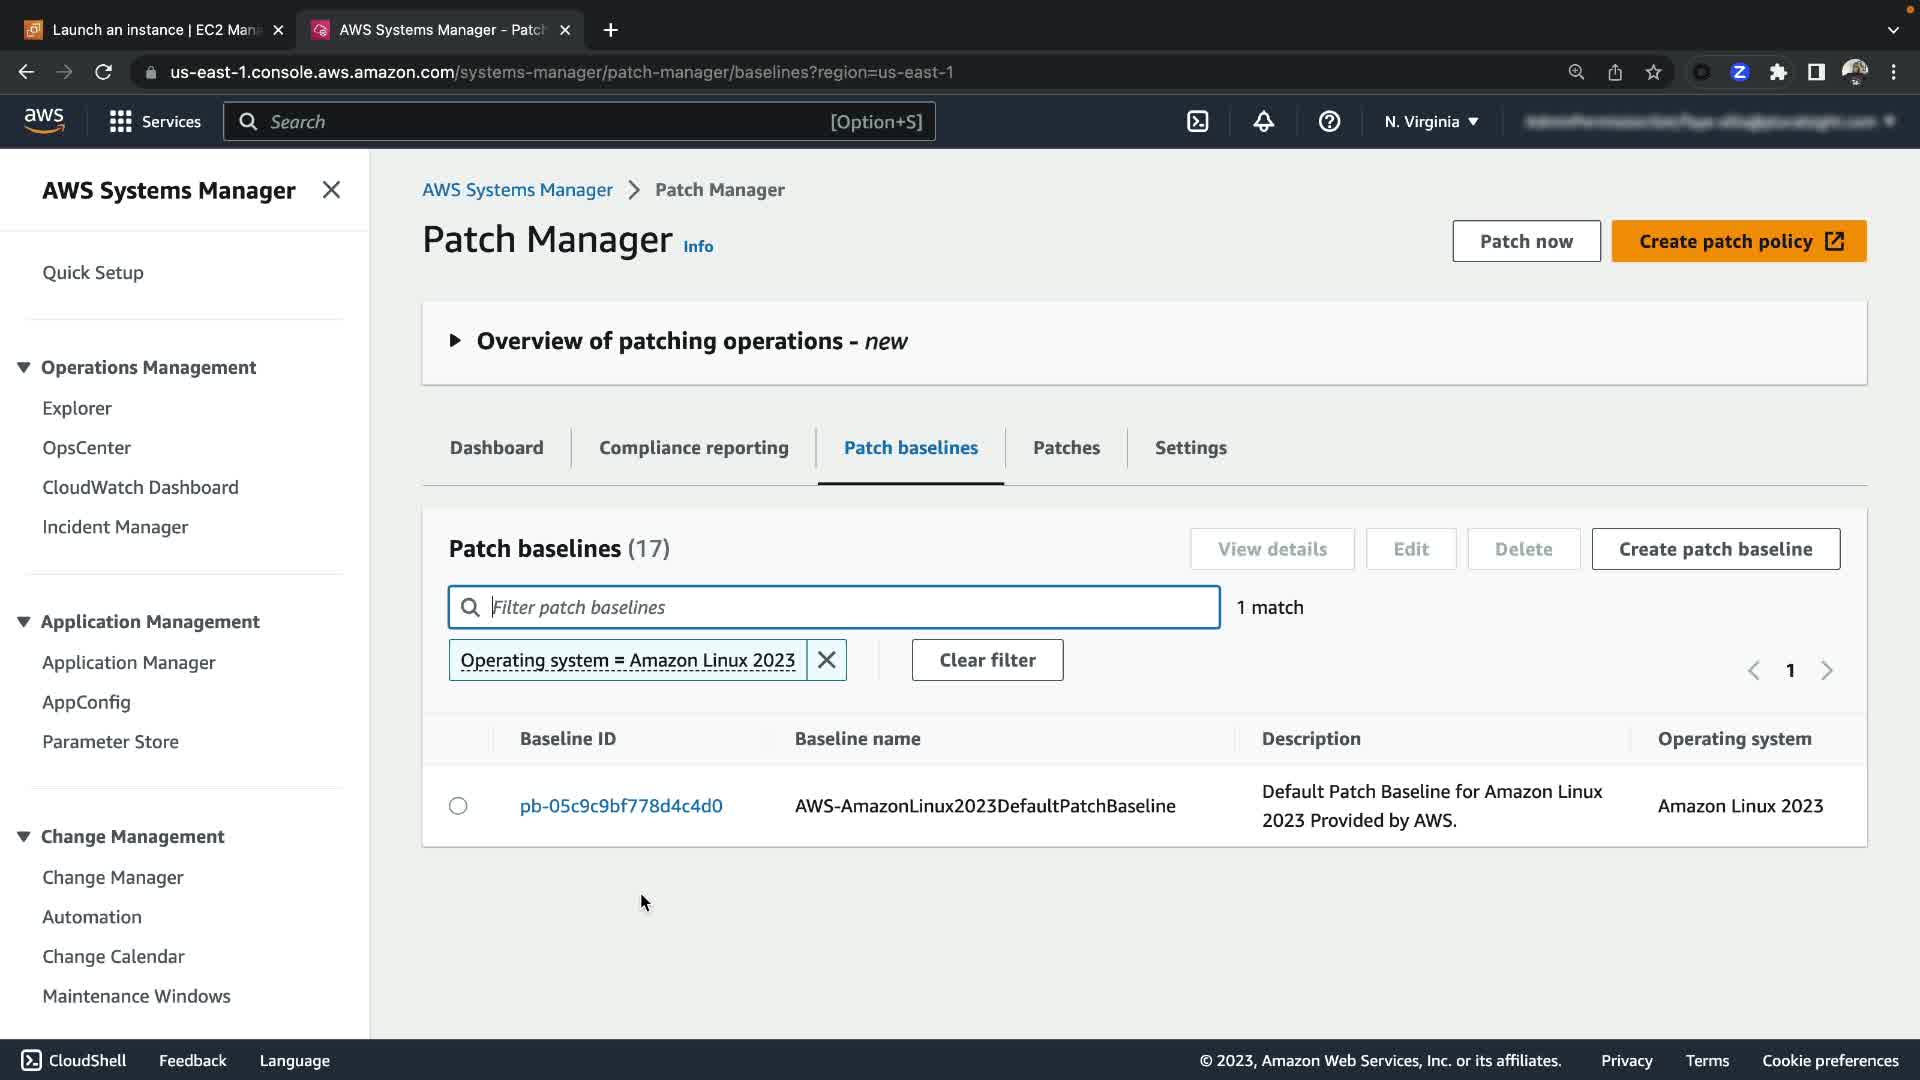Screen dimensions: 1920x1080
Task: Switch to the Patches tab
Action: (x=1066, y=448)
